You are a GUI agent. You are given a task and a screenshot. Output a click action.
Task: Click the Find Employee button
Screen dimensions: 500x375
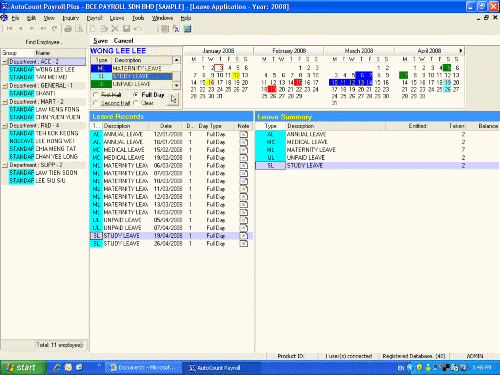coord(44,42)
